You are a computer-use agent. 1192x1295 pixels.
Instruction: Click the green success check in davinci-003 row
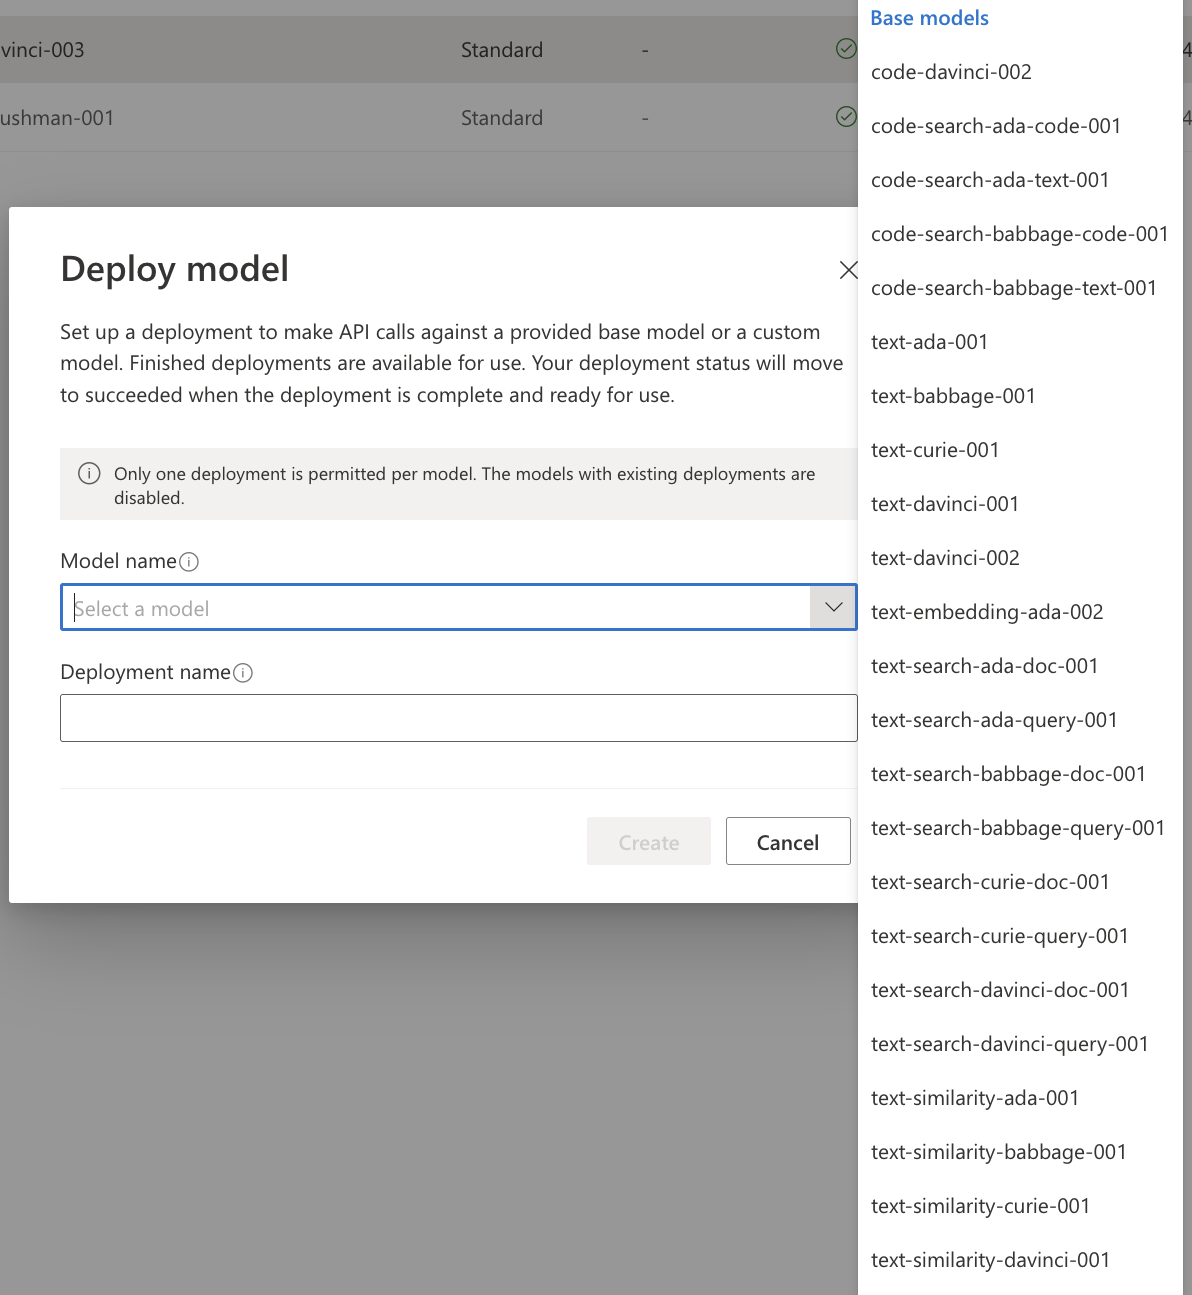click(x=846, y=49)
